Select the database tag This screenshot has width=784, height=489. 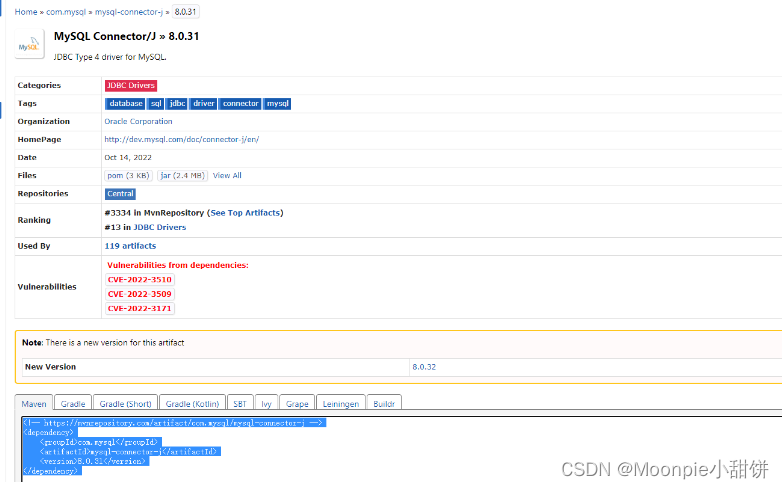[x=126, y=104]
